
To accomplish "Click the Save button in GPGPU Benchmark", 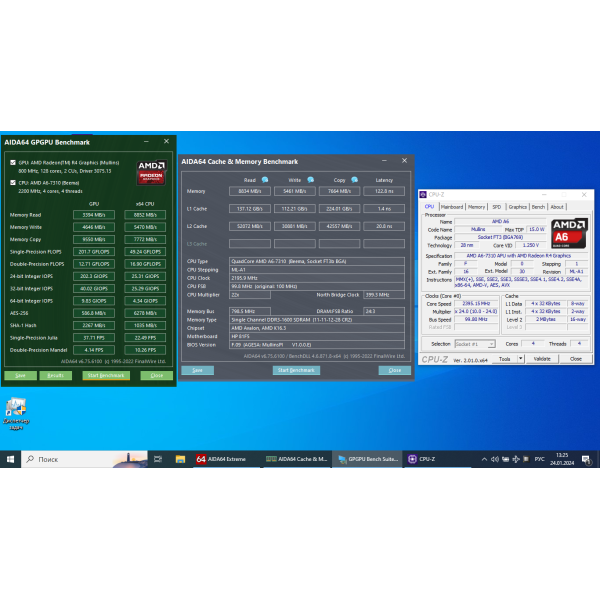I will (21, 375).
